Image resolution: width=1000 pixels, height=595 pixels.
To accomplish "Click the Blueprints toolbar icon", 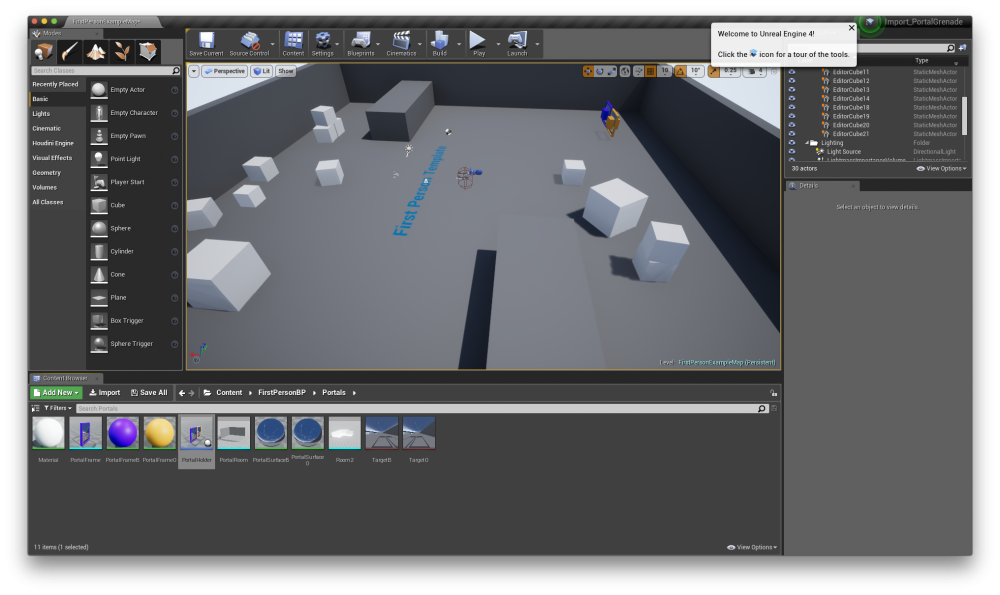I will click(x=360, y=41).
